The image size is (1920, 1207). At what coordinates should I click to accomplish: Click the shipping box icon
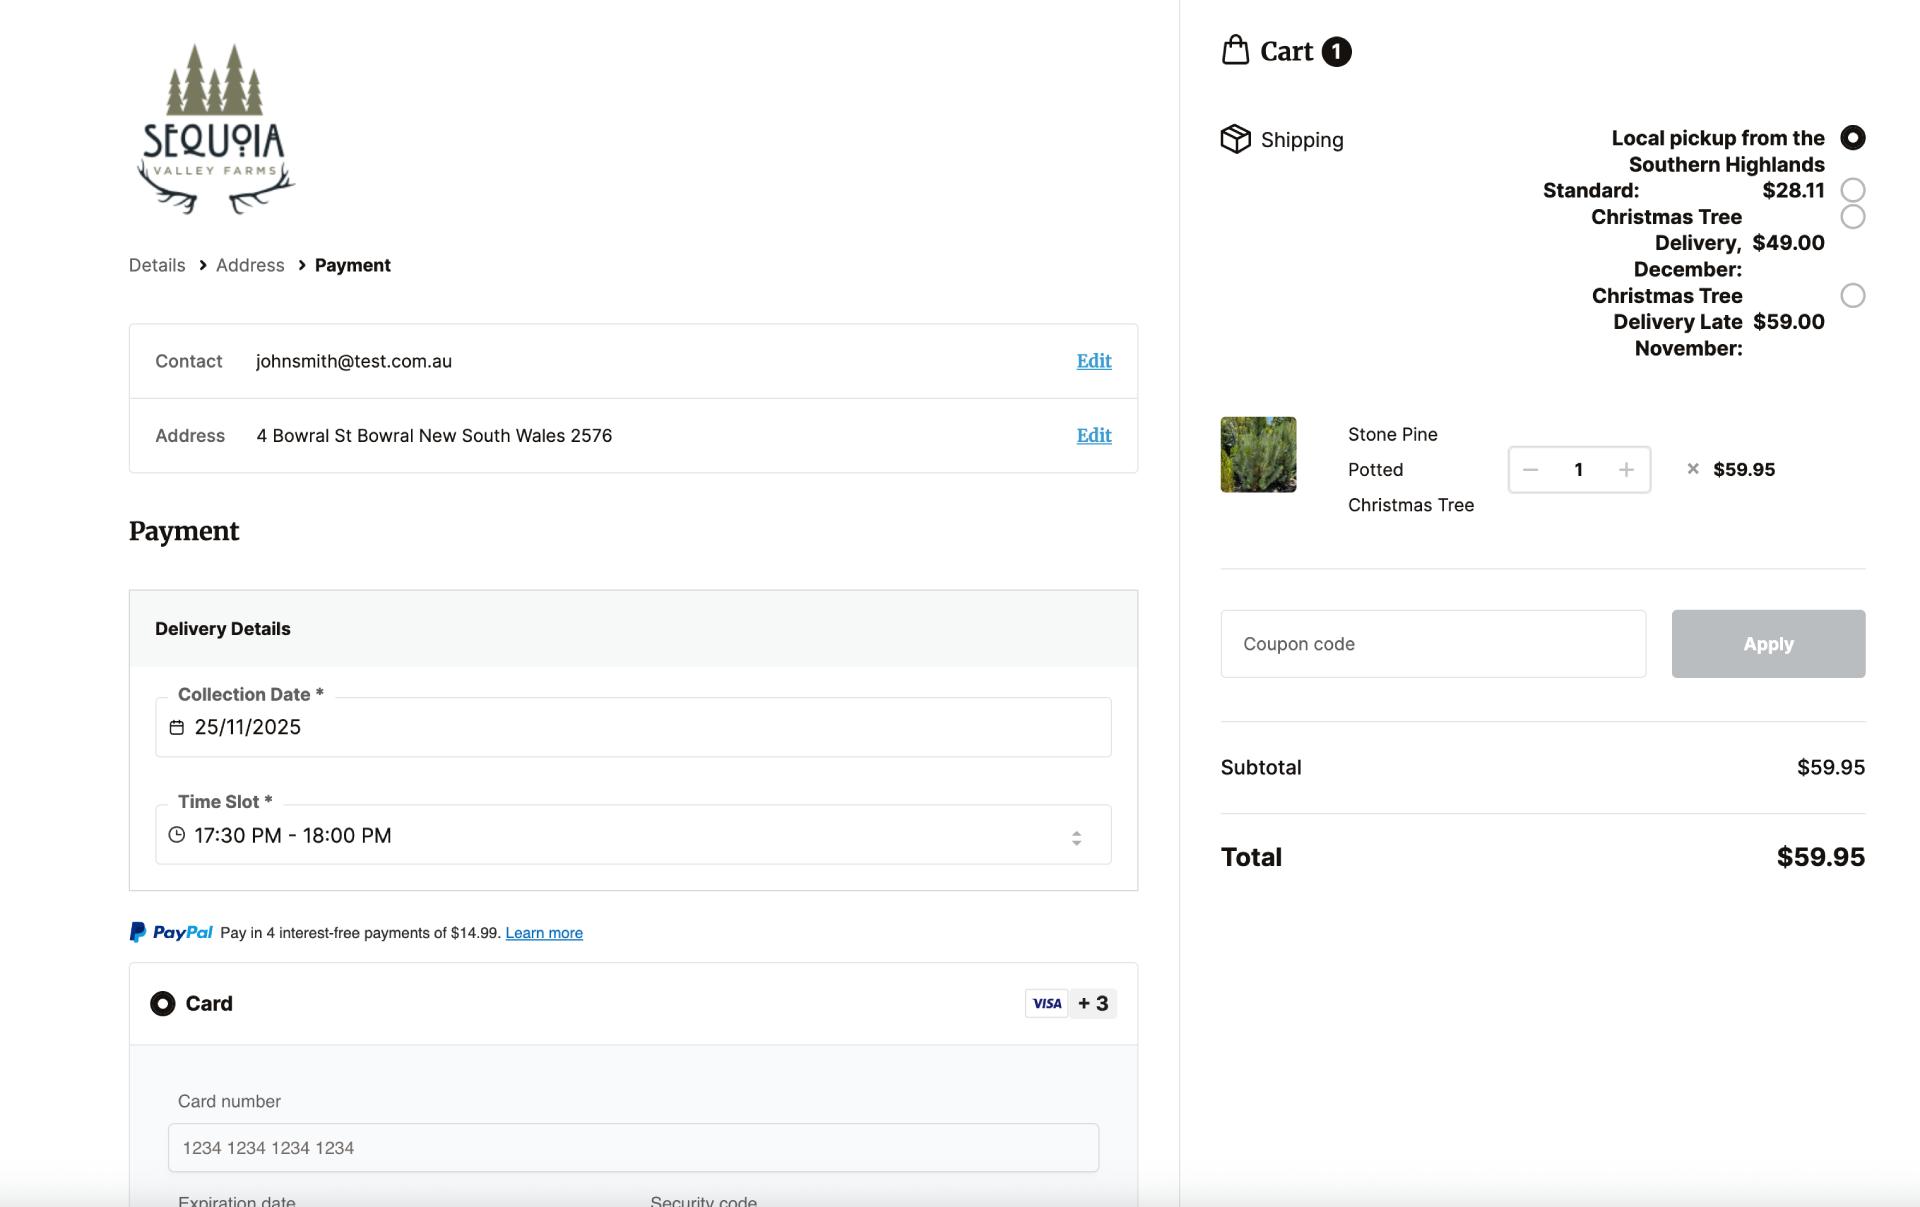[x=1235, y=139]
